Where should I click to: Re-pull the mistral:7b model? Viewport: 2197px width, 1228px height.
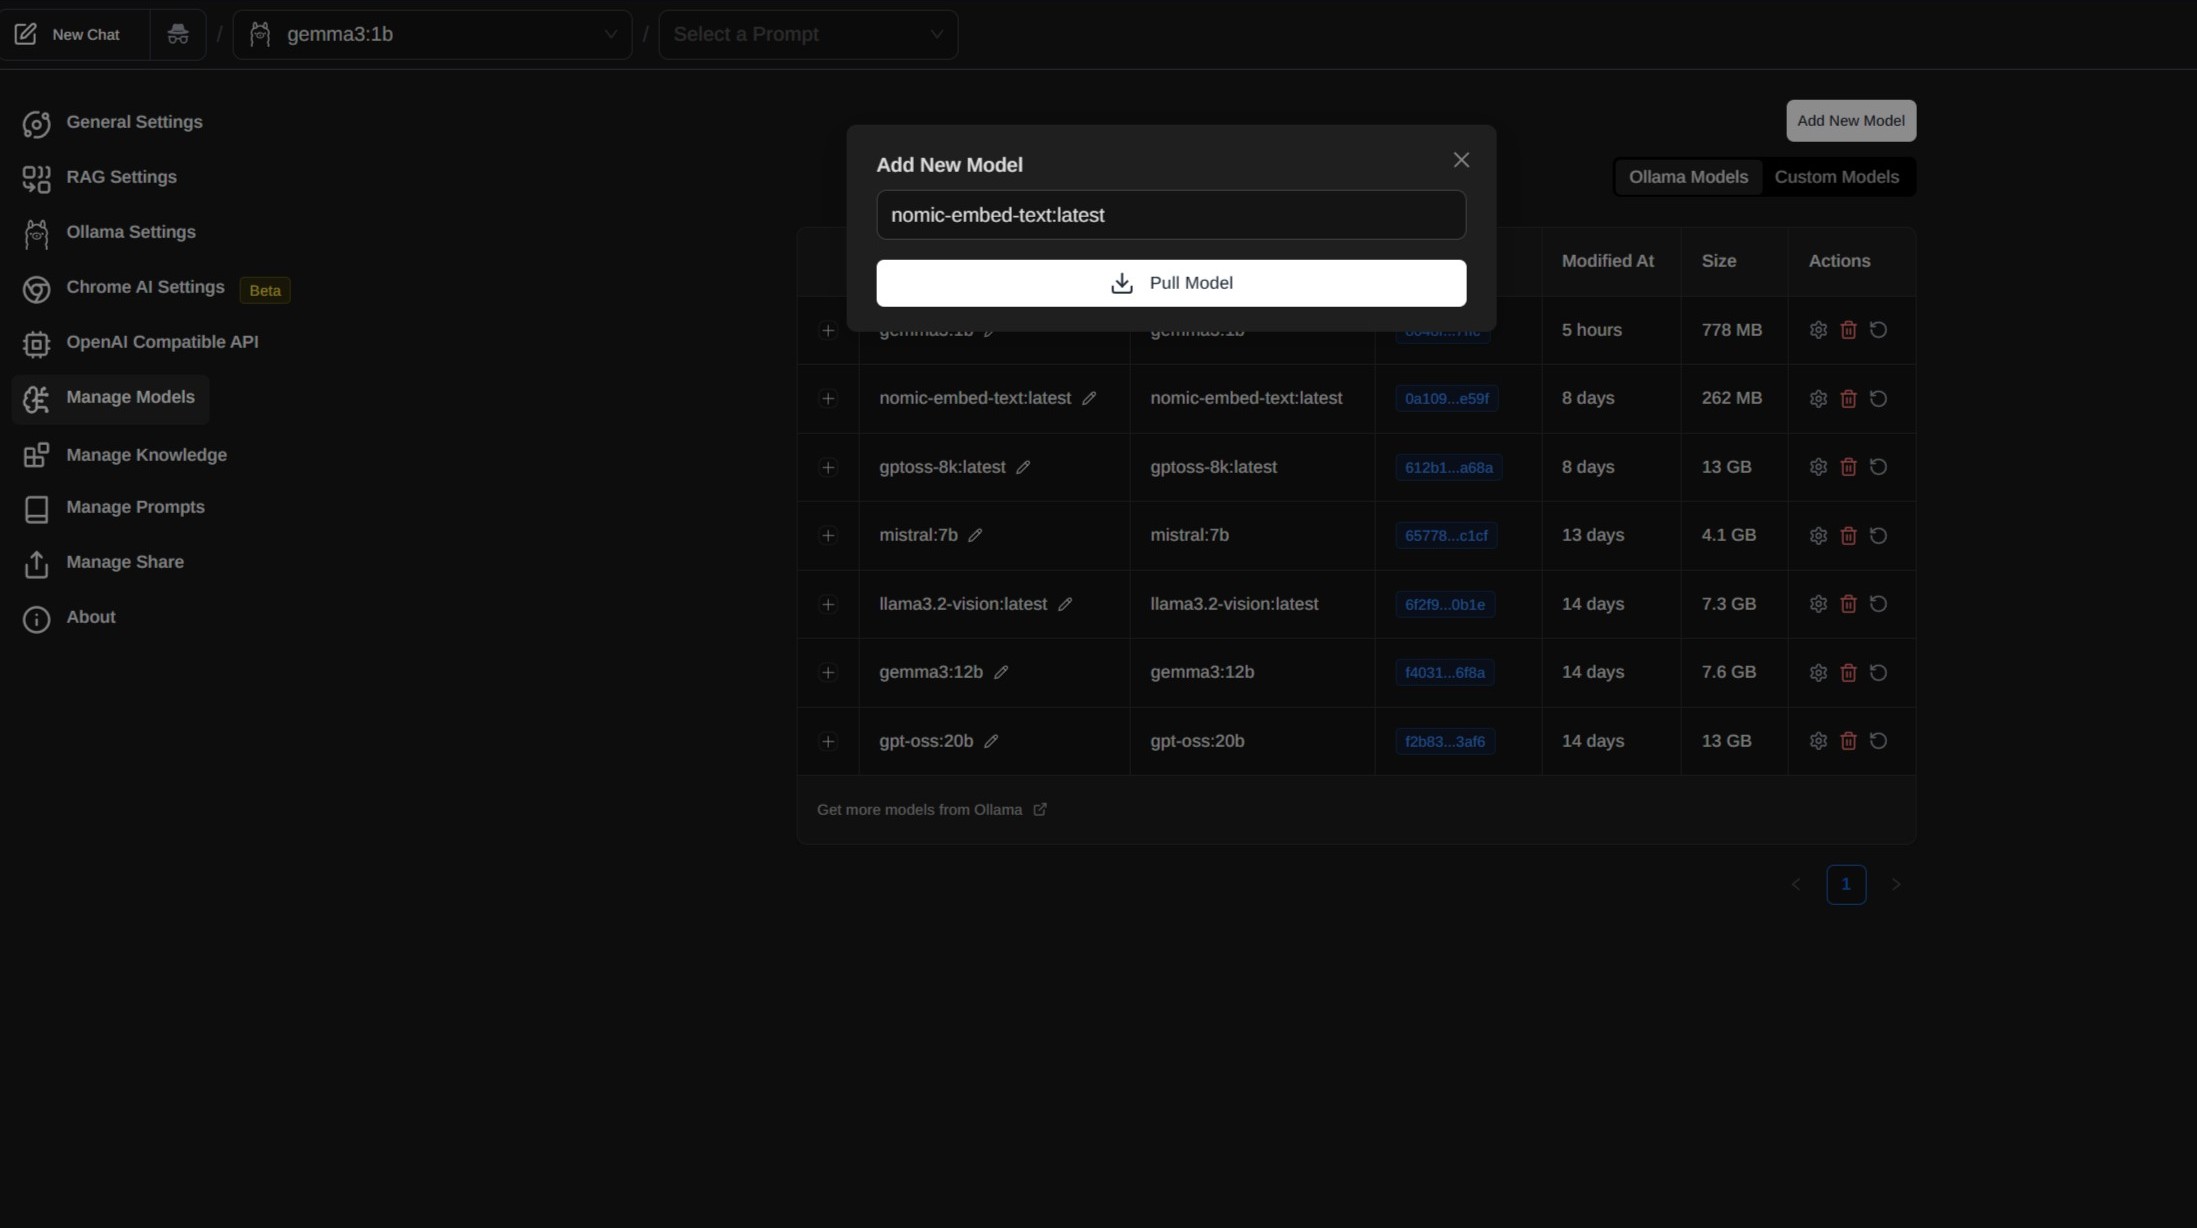tap(1878, 536)
